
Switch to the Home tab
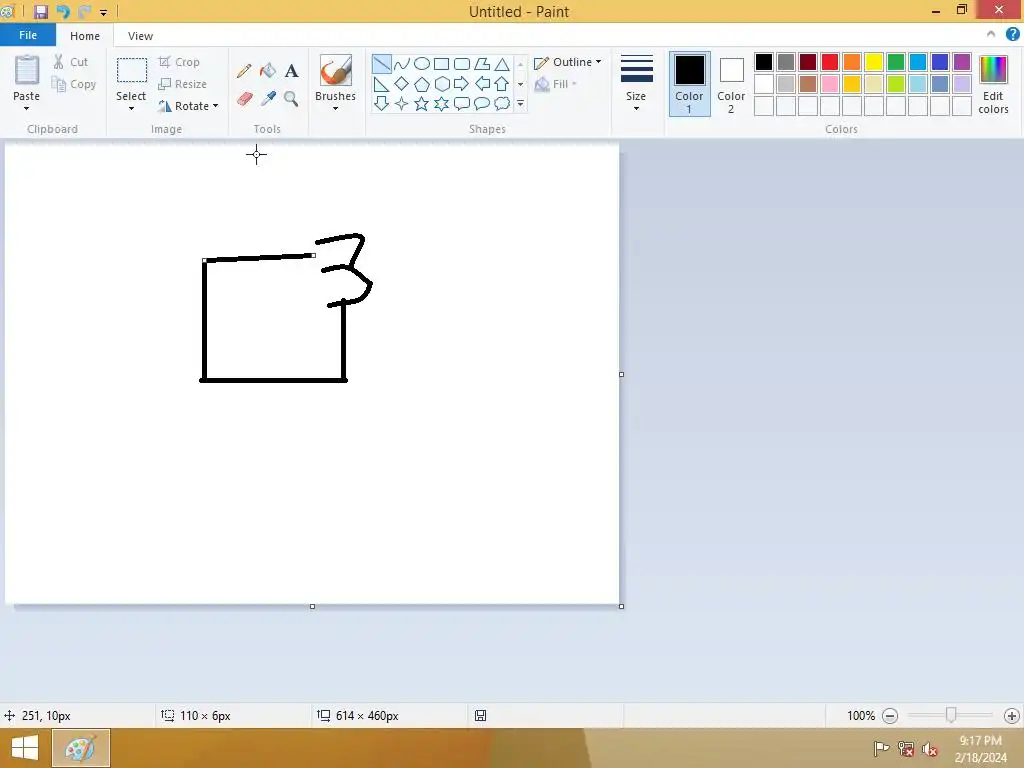coord(85,36)
